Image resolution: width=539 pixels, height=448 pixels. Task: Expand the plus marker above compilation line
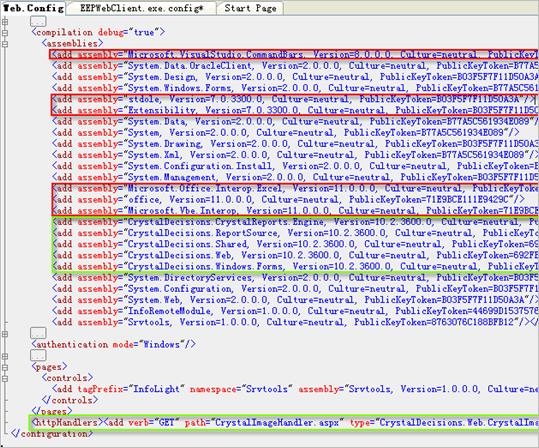pyautogui.click(x=5, y=22)
